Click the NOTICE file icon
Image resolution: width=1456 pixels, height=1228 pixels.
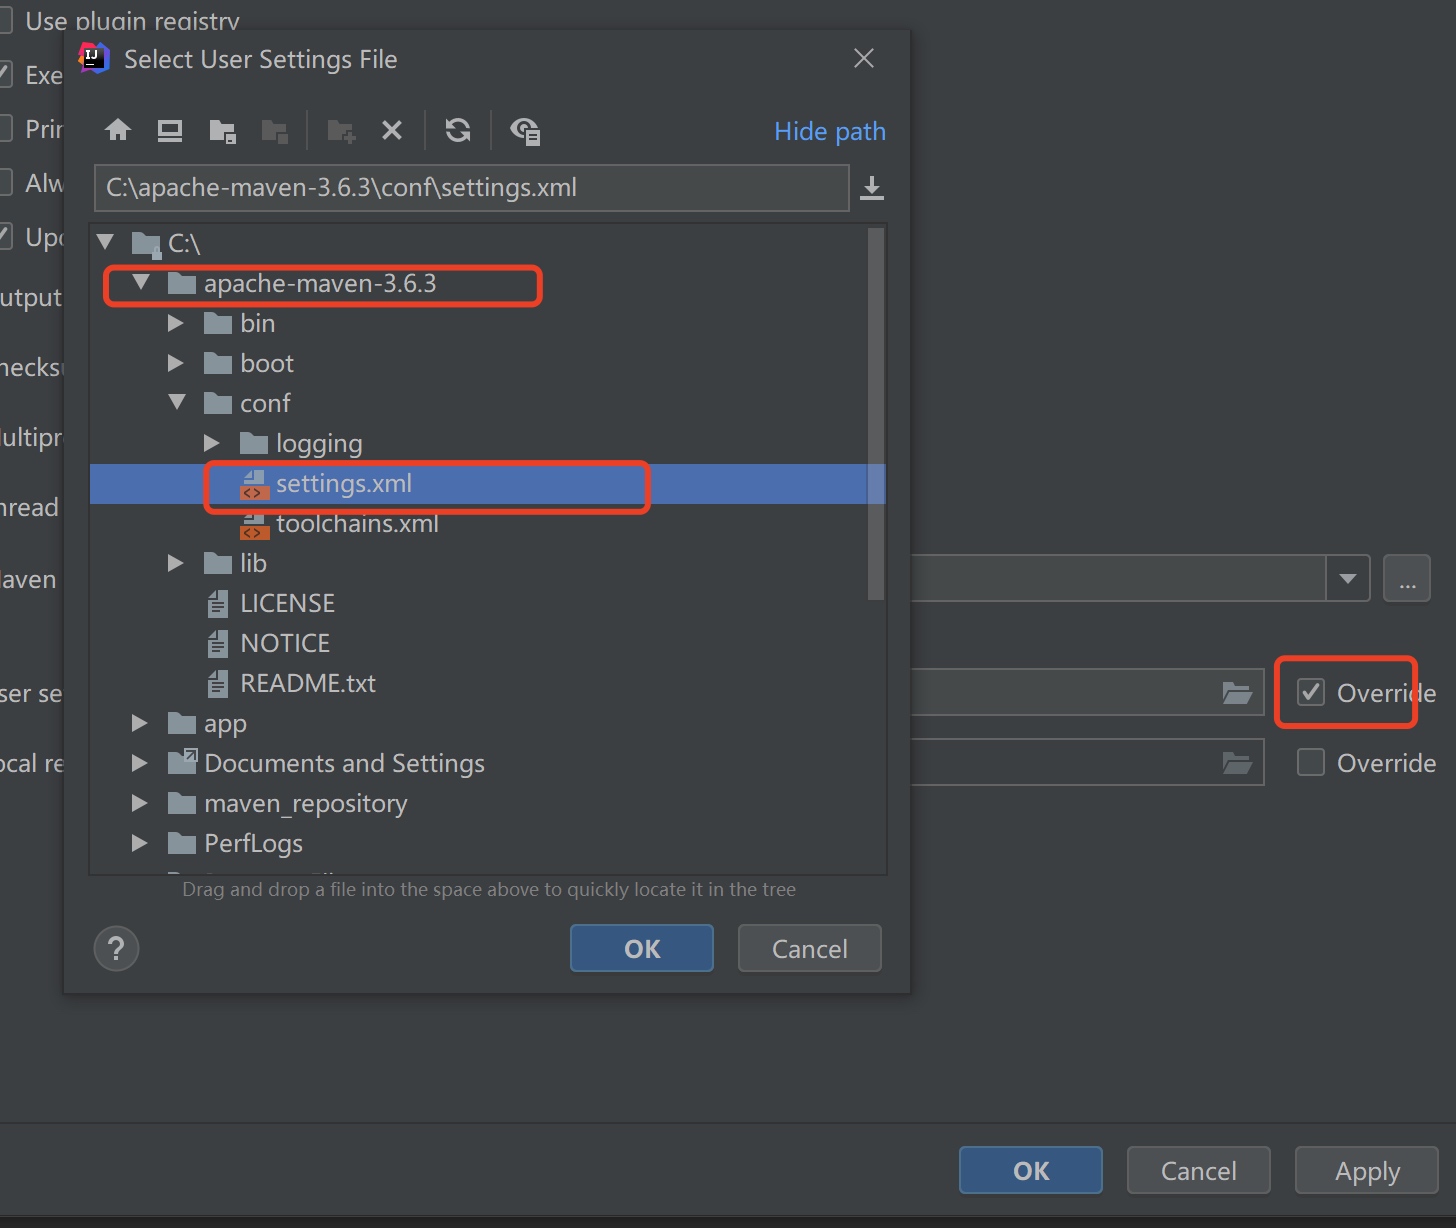217,644
